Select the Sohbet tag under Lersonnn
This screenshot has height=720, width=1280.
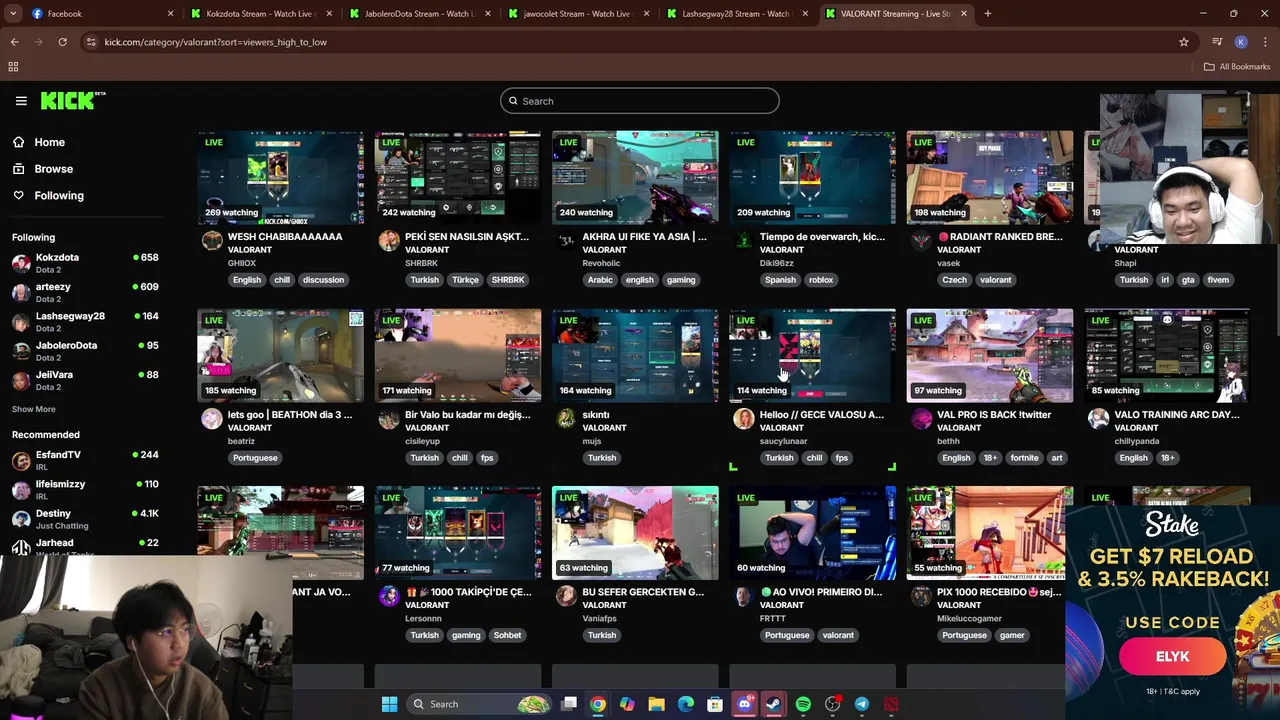pos(507,635)
